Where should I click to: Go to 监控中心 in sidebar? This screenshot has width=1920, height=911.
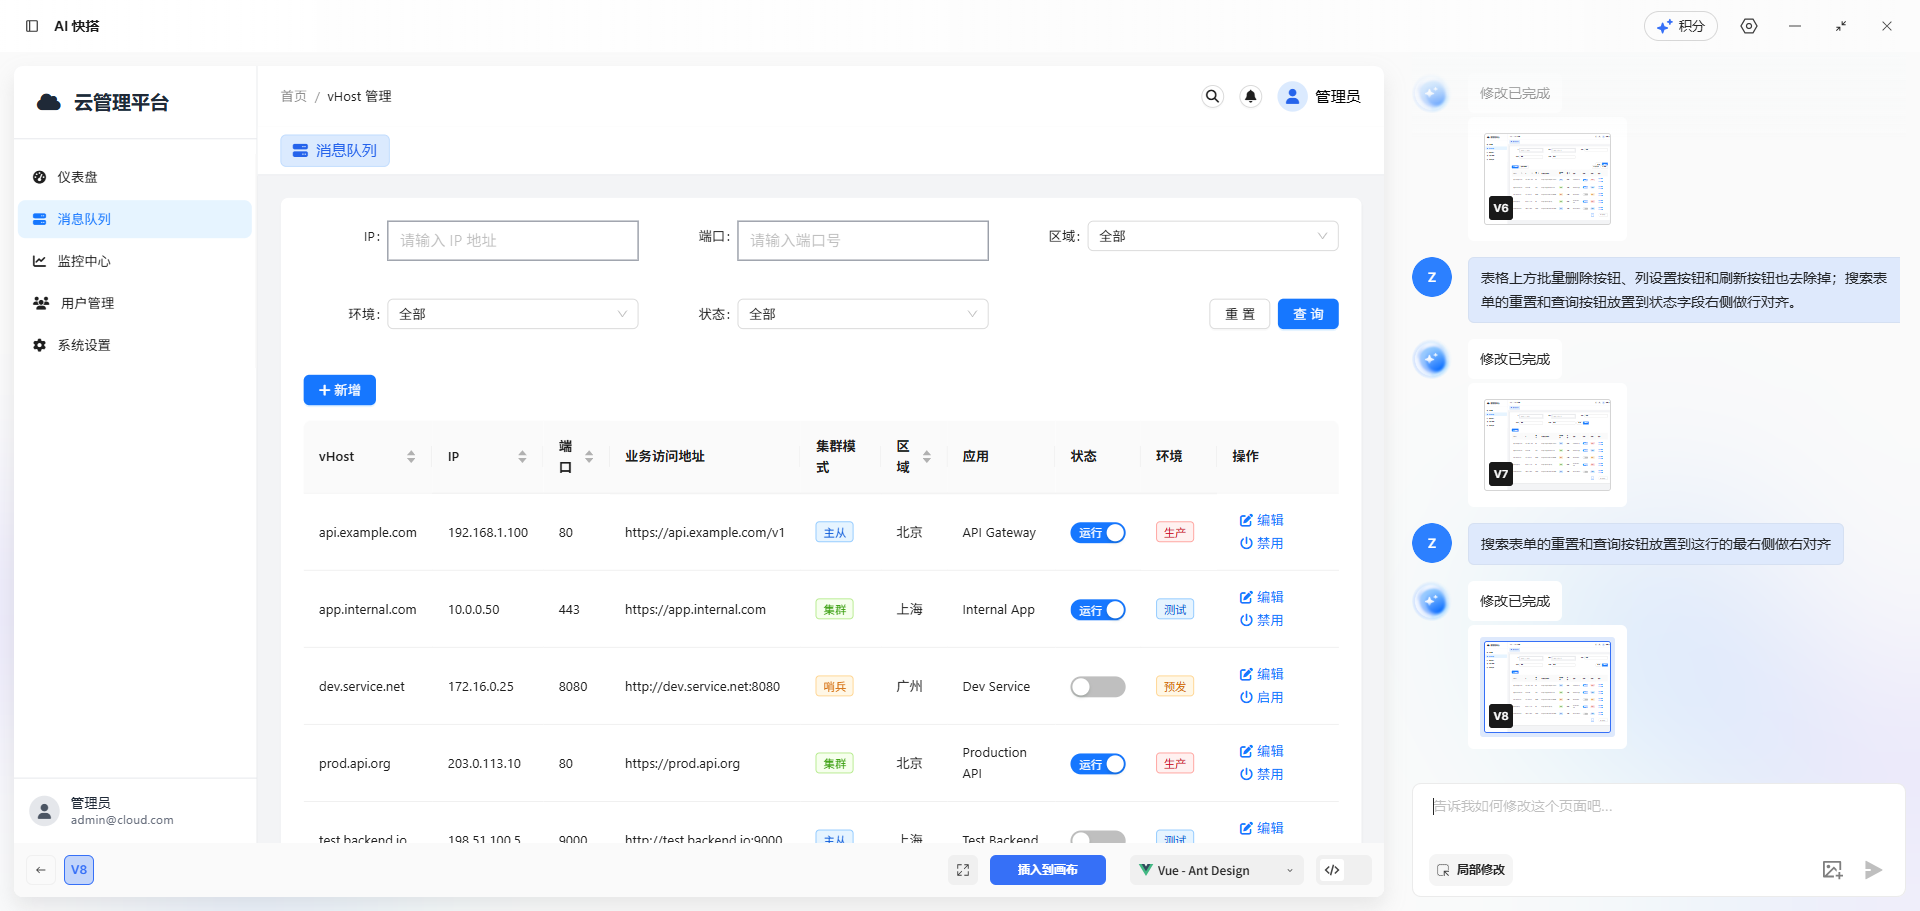pyautogui.click(x=84, y=261)
